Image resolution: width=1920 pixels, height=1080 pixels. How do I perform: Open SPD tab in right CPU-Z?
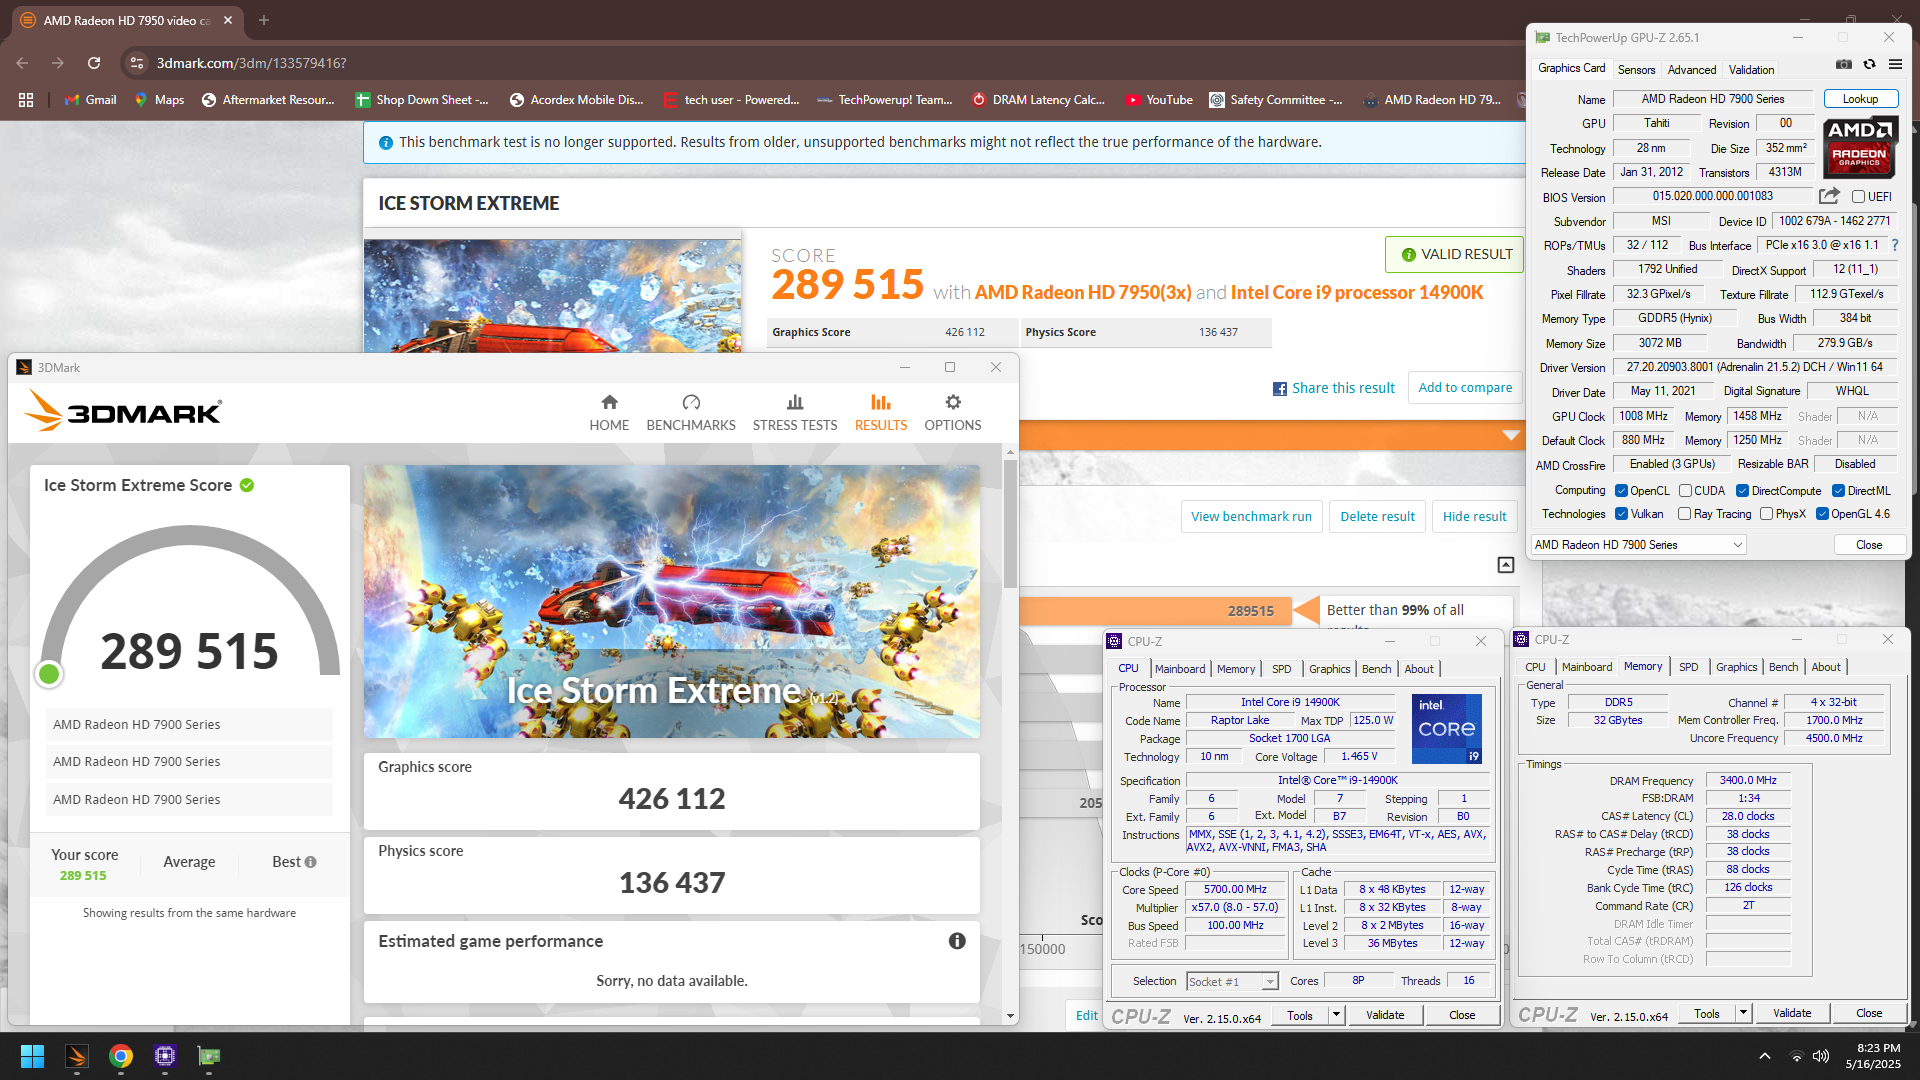pyautogui.click(x=1688, y=667)
